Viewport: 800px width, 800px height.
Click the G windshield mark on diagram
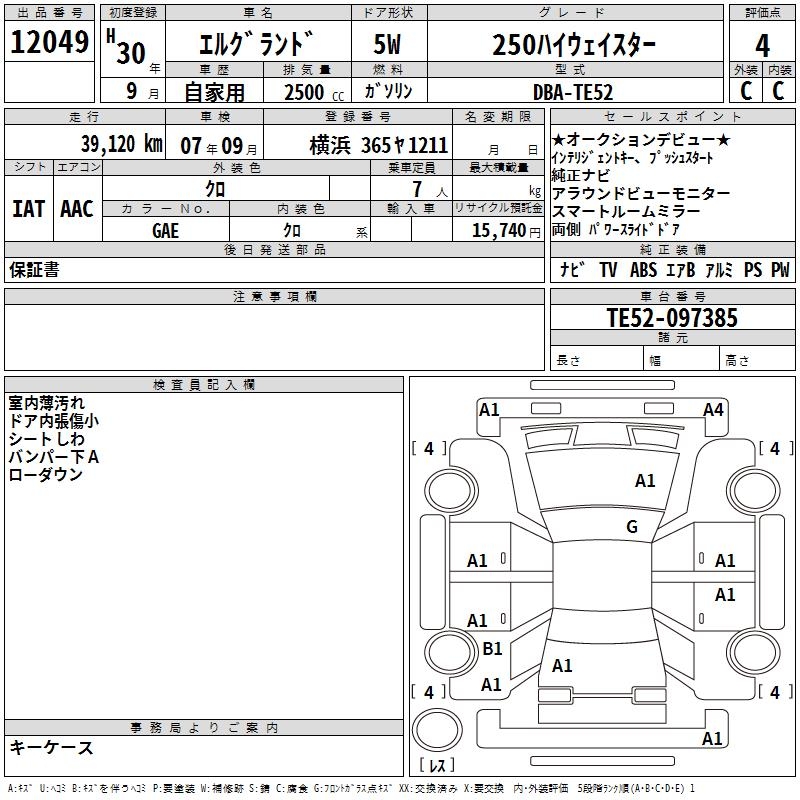click(x=632, y=526)
